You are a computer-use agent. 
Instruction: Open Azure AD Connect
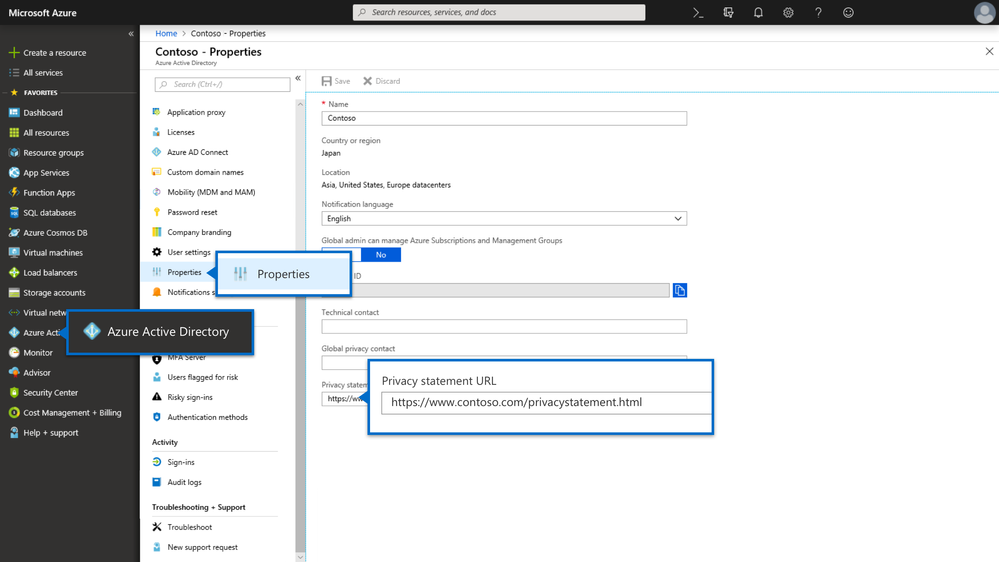[190, 152]
